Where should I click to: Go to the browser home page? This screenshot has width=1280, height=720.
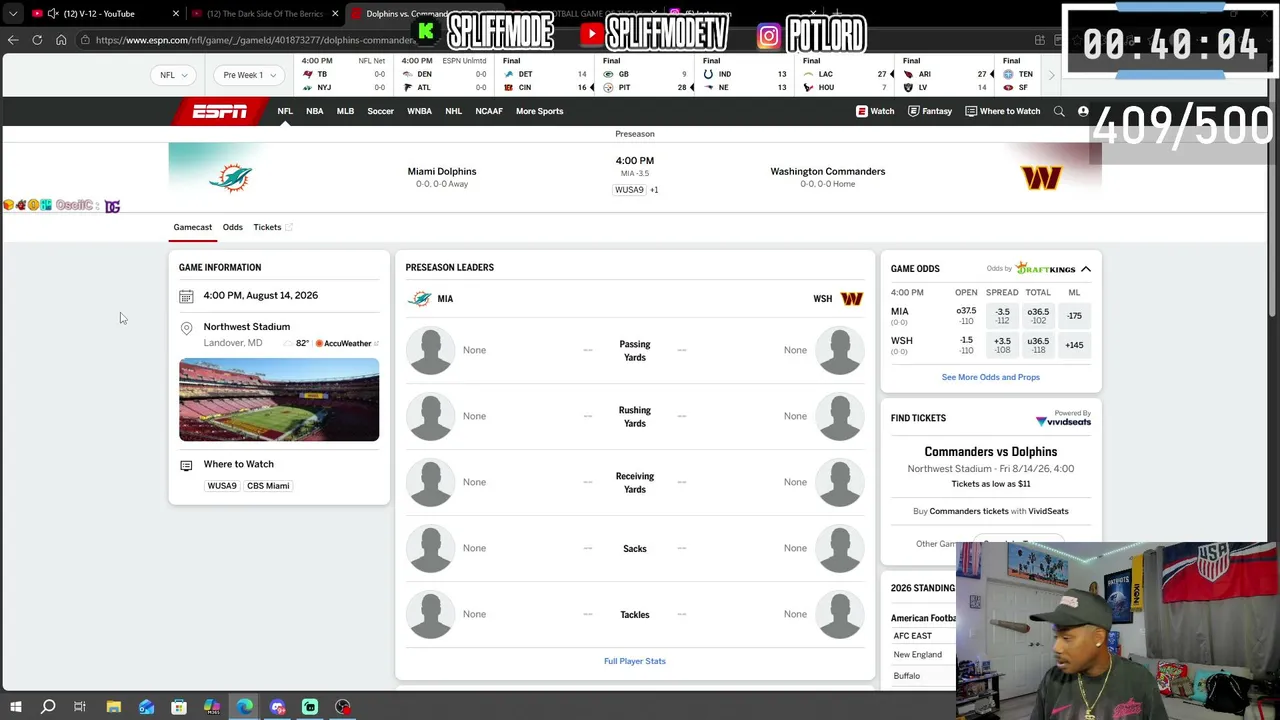(61, 40)
